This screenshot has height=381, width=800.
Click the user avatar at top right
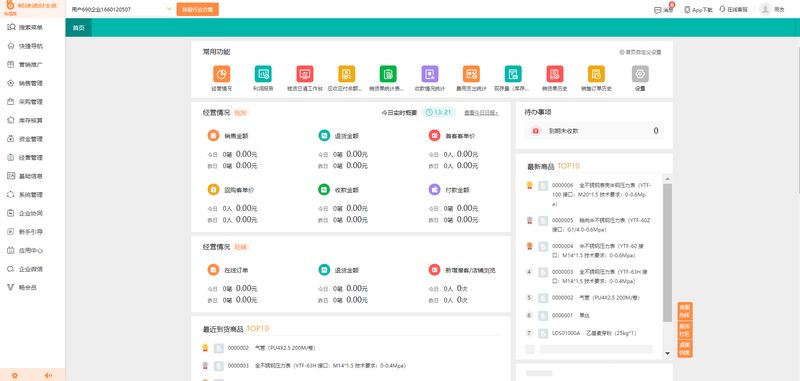point(765,9)
